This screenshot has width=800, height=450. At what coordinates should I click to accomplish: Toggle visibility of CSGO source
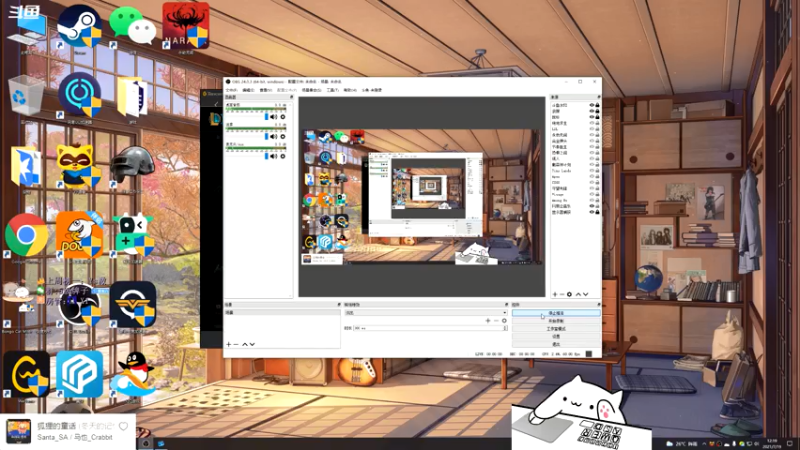point(592,182)
